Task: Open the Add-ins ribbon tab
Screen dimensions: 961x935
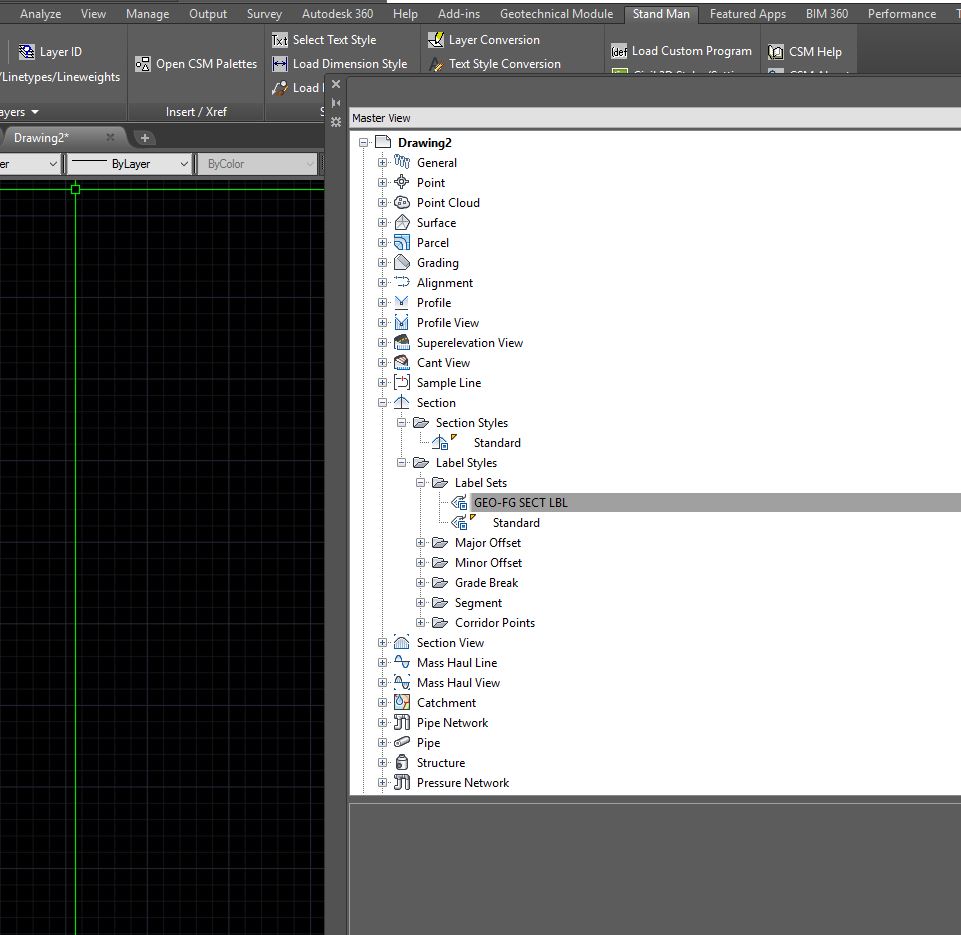Action: point(459,13)
